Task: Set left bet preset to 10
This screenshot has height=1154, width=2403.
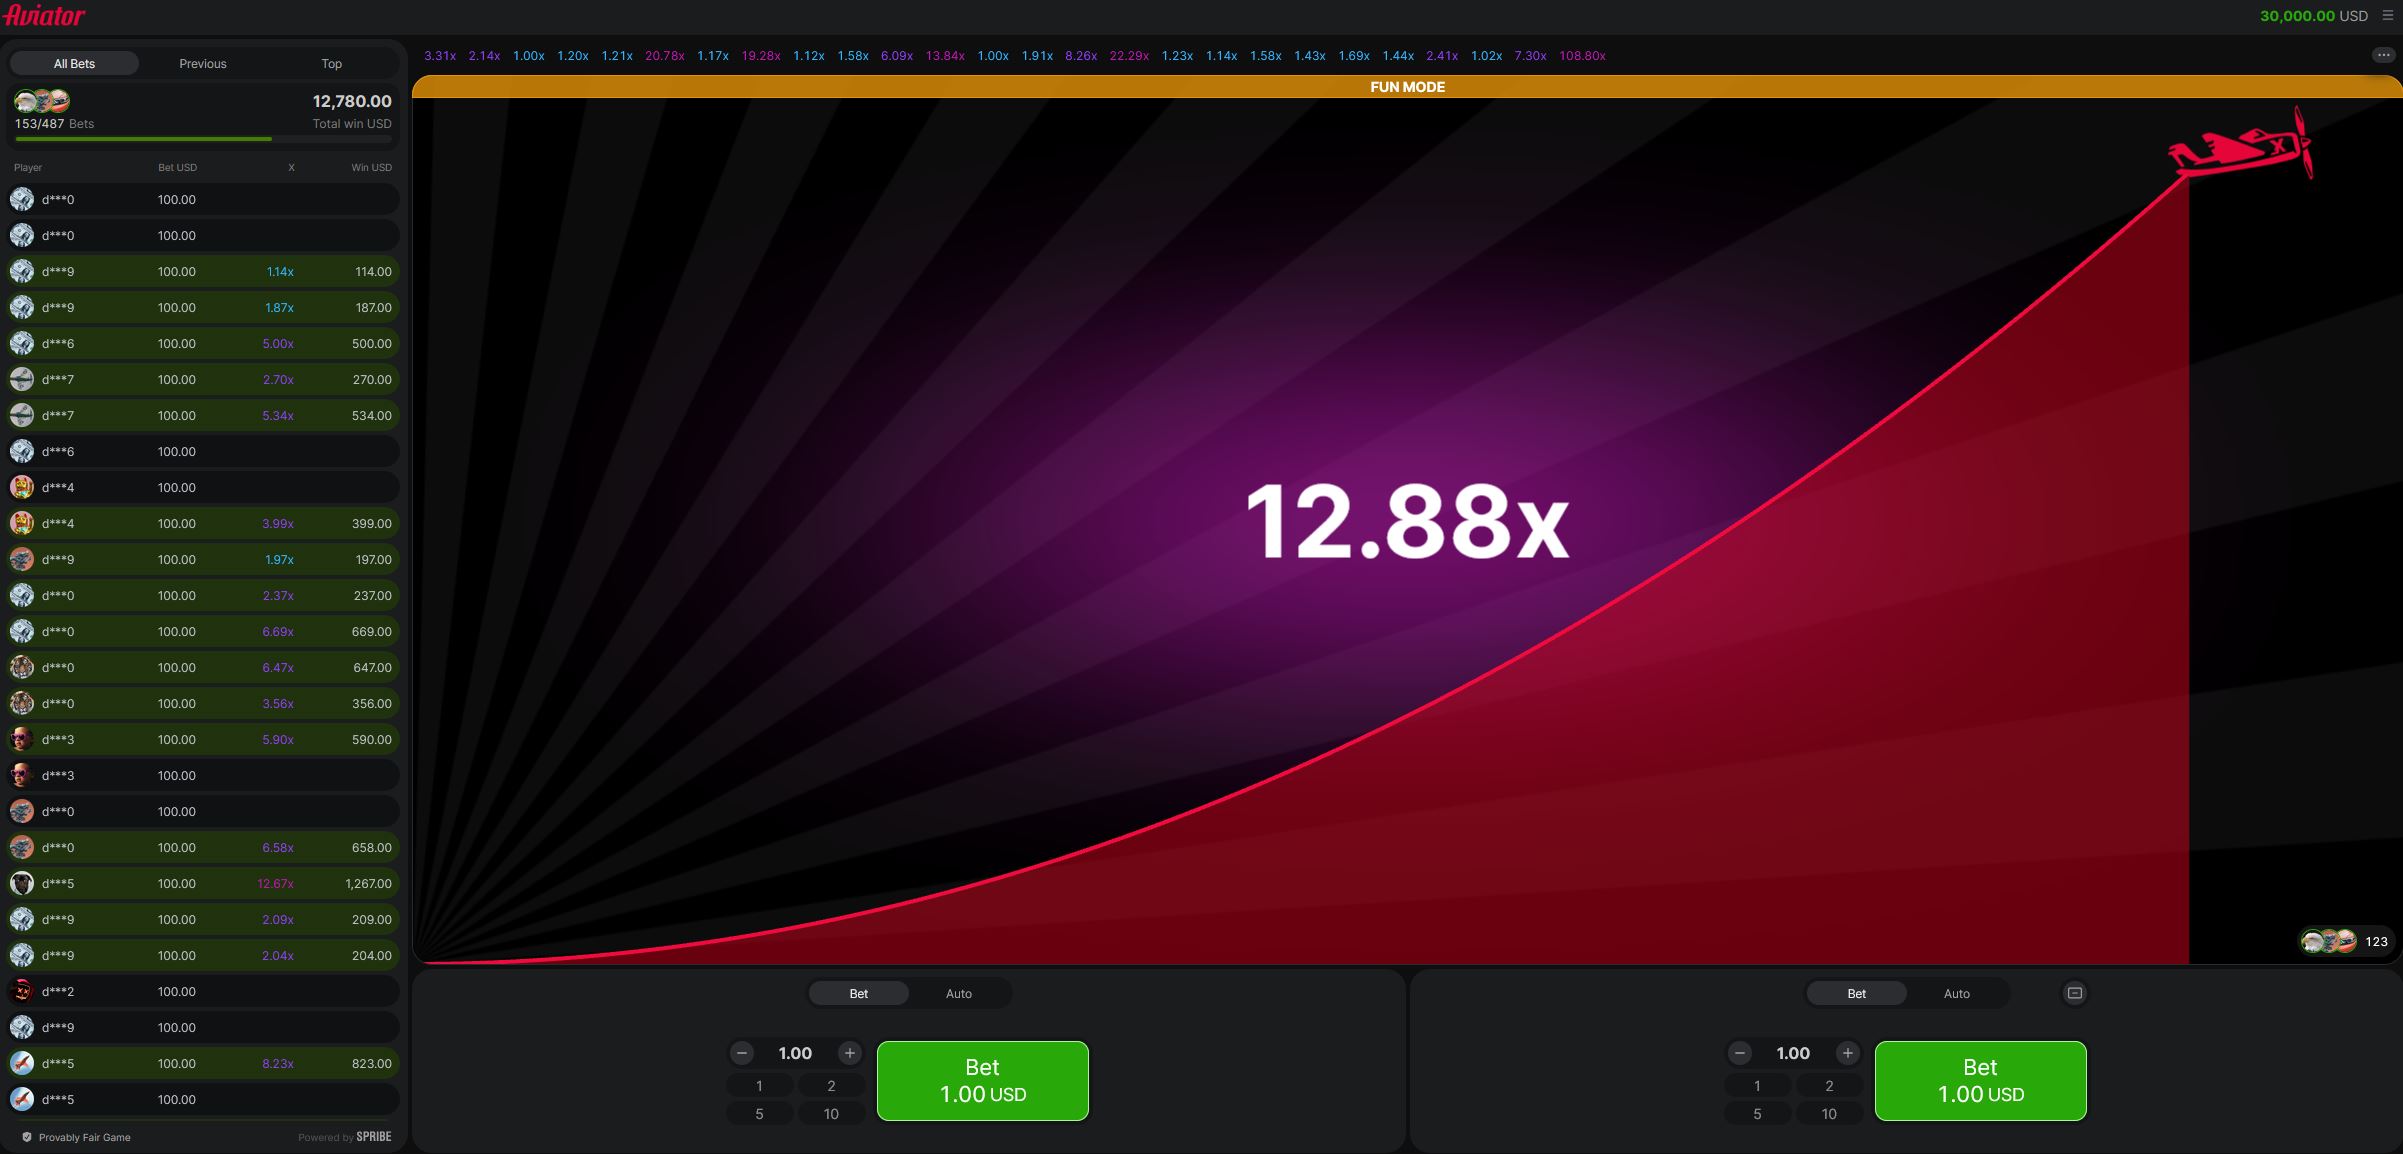Action: point(831,1114)
